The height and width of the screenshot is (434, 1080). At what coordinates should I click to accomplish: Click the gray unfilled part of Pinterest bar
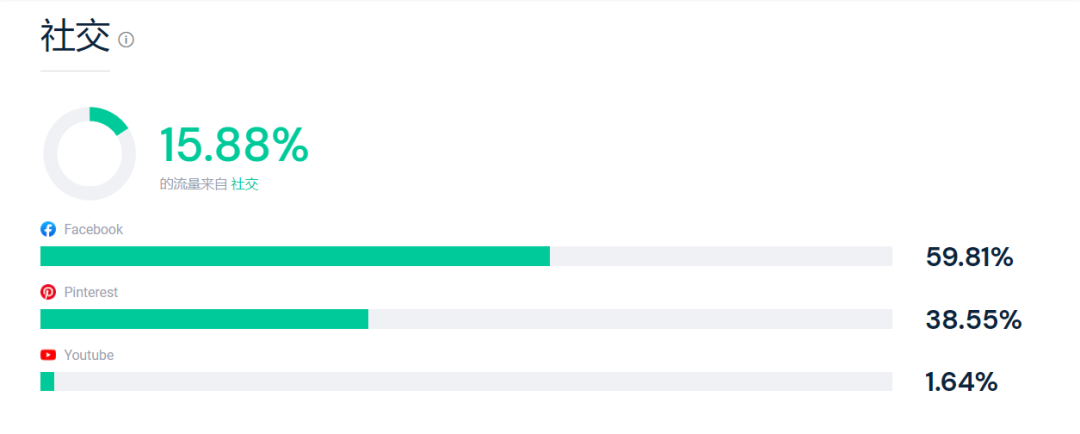630,319
